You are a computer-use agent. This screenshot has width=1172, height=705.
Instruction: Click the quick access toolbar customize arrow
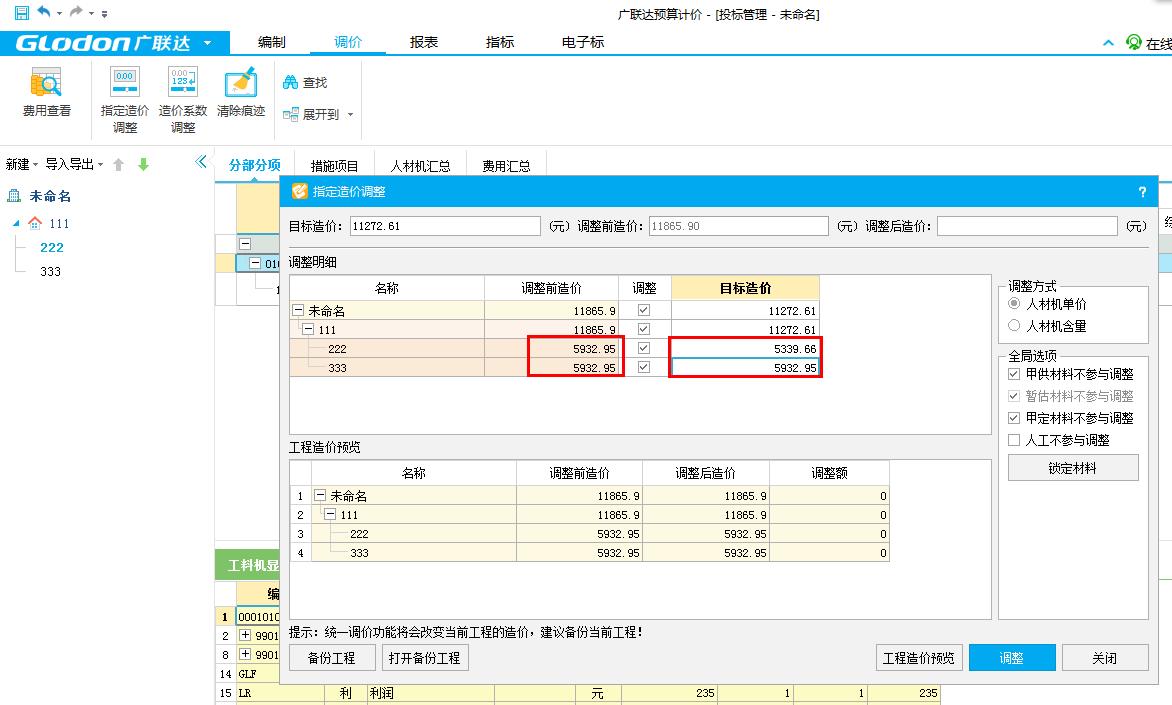click(104, 13)
